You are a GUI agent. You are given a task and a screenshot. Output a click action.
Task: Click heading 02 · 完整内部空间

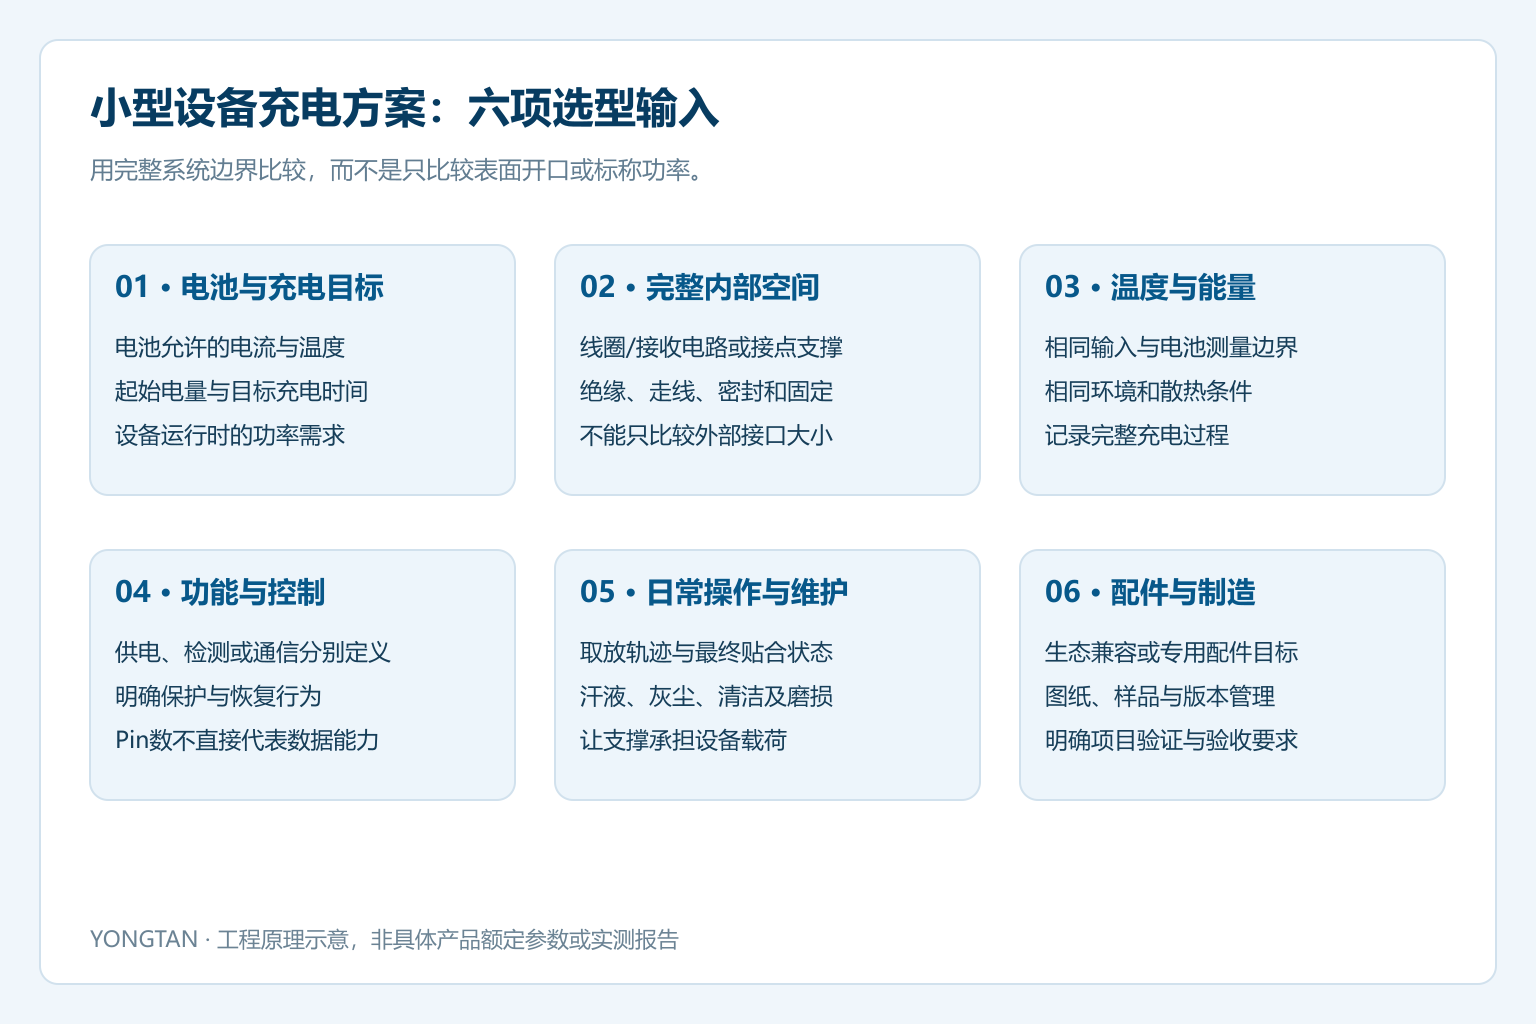(x=700, y=288)
